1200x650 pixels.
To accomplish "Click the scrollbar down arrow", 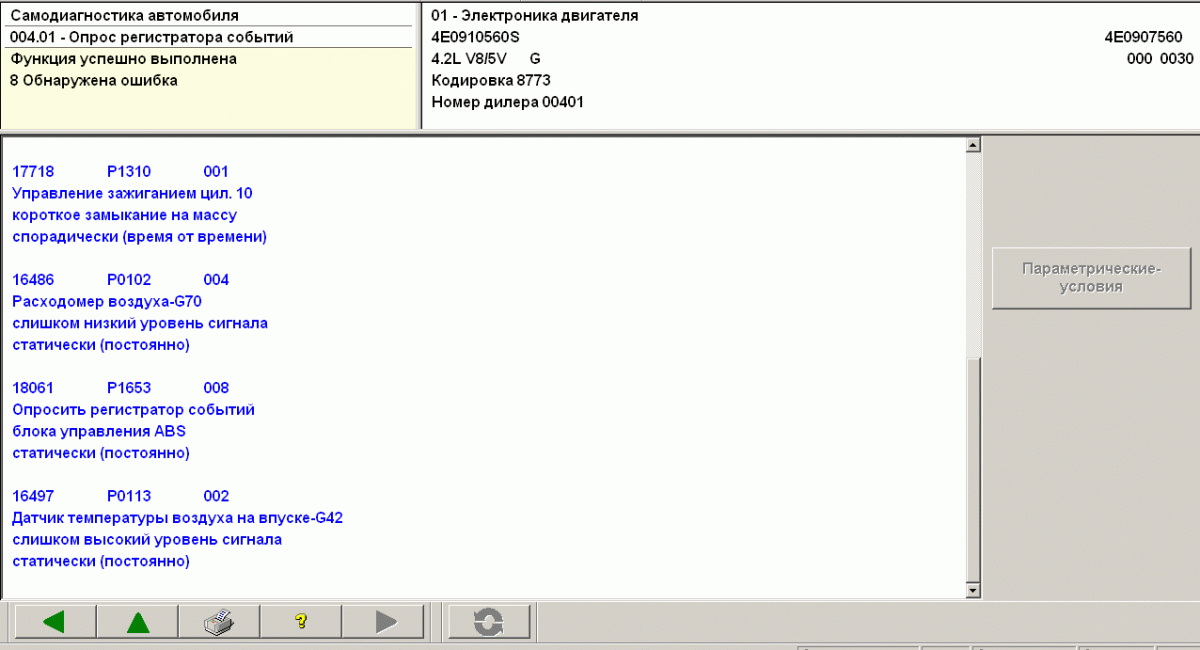I will tap(974, 591).
